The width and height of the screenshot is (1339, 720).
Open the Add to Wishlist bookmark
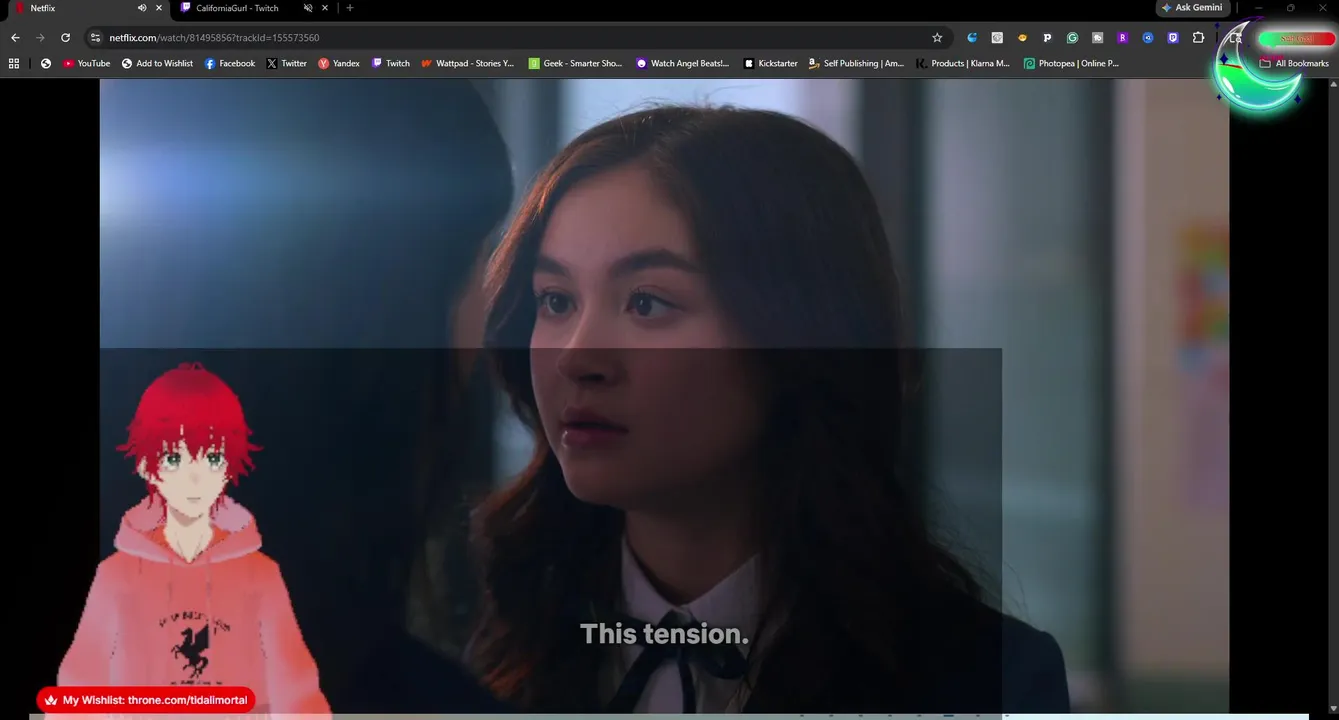point(157,63)
